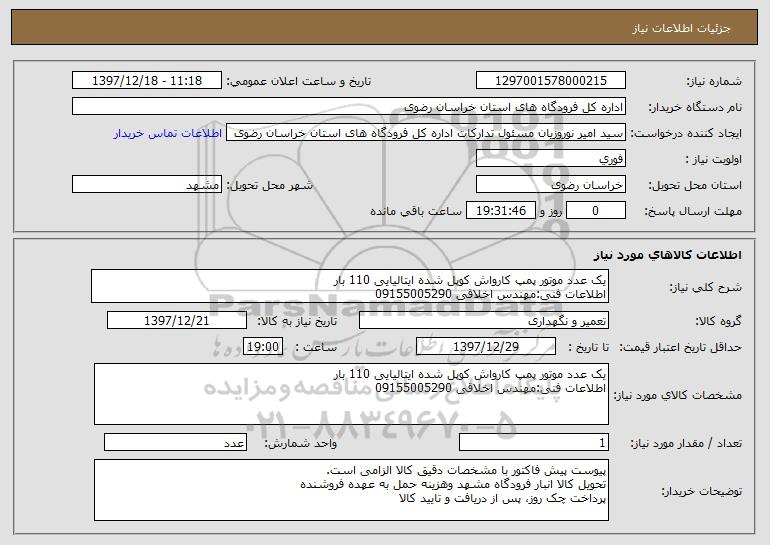Select the remaining days field showing 0

pos(596,211)
